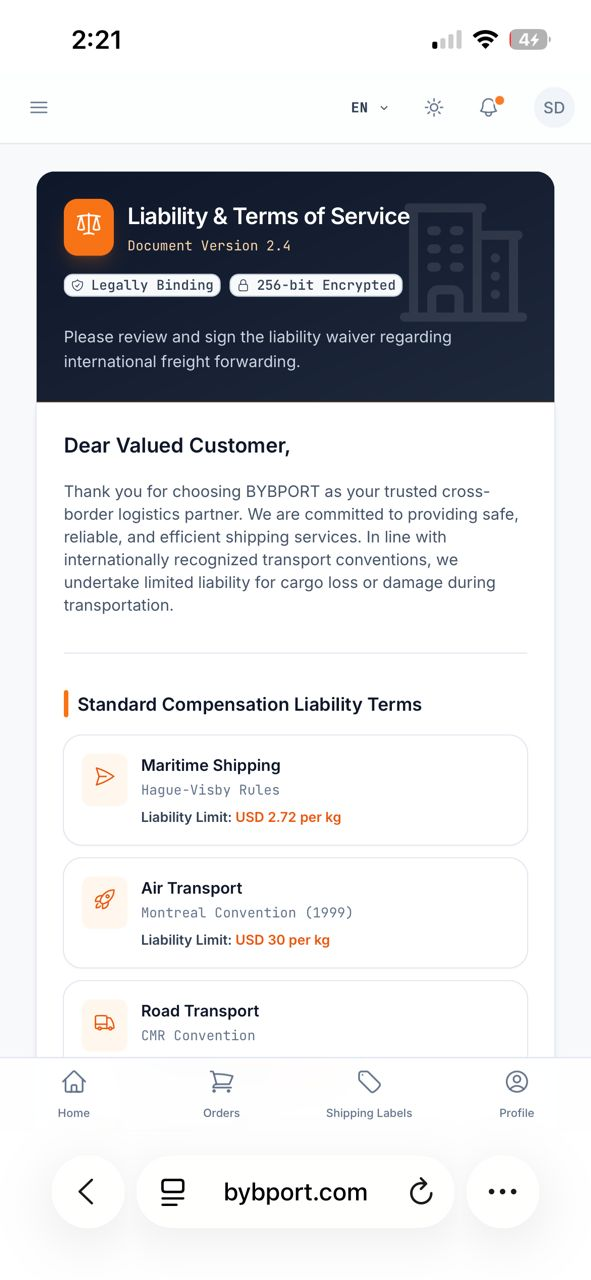The image size is (591, 1280).
Task: Expand the EN language dropdown
Action: pyautogui.click(x=370, y=108)
